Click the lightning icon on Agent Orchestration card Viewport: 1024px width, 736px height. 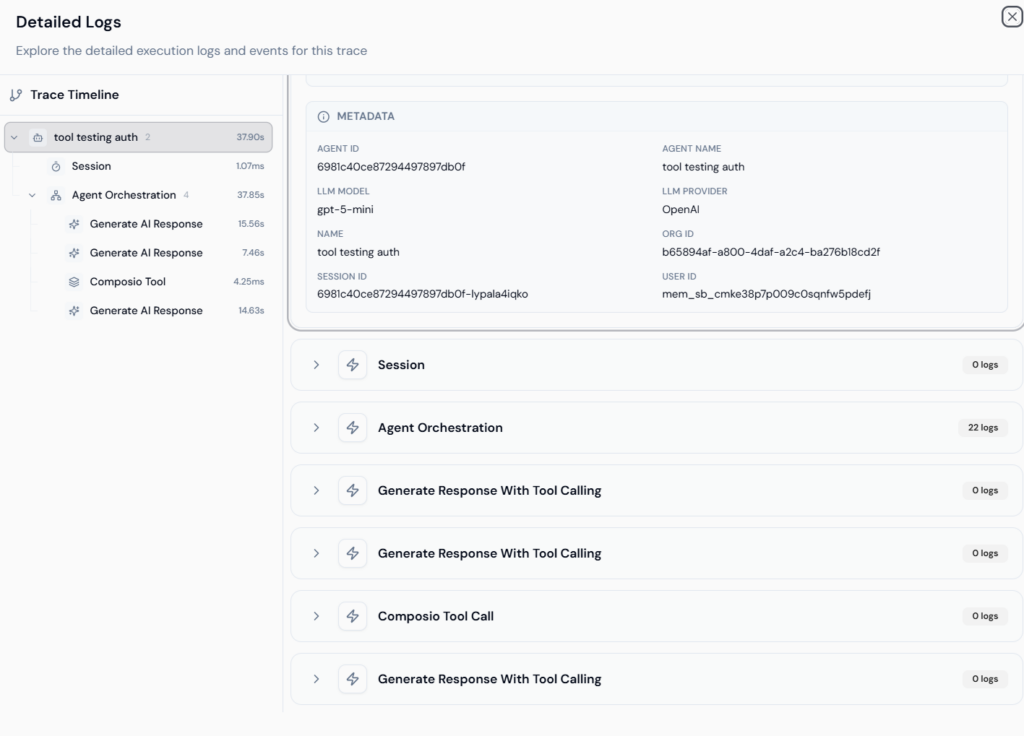(x=352, y=428)
